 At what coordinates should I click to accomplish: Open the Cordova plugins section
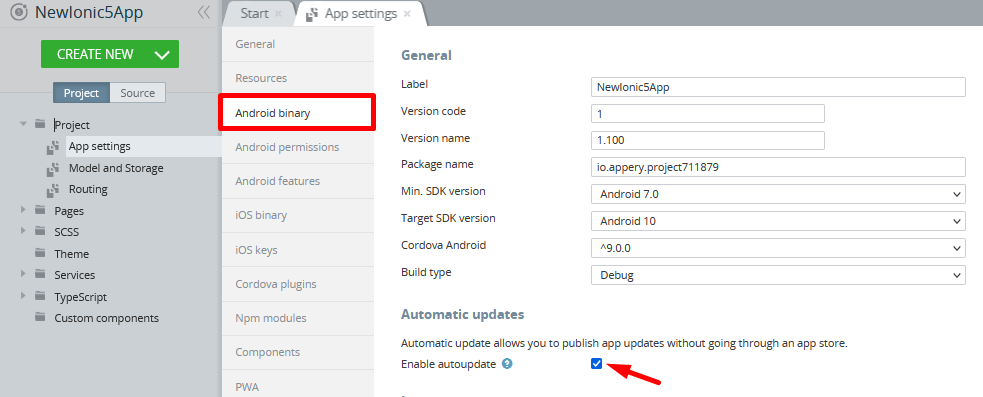(x=298, y=284)
